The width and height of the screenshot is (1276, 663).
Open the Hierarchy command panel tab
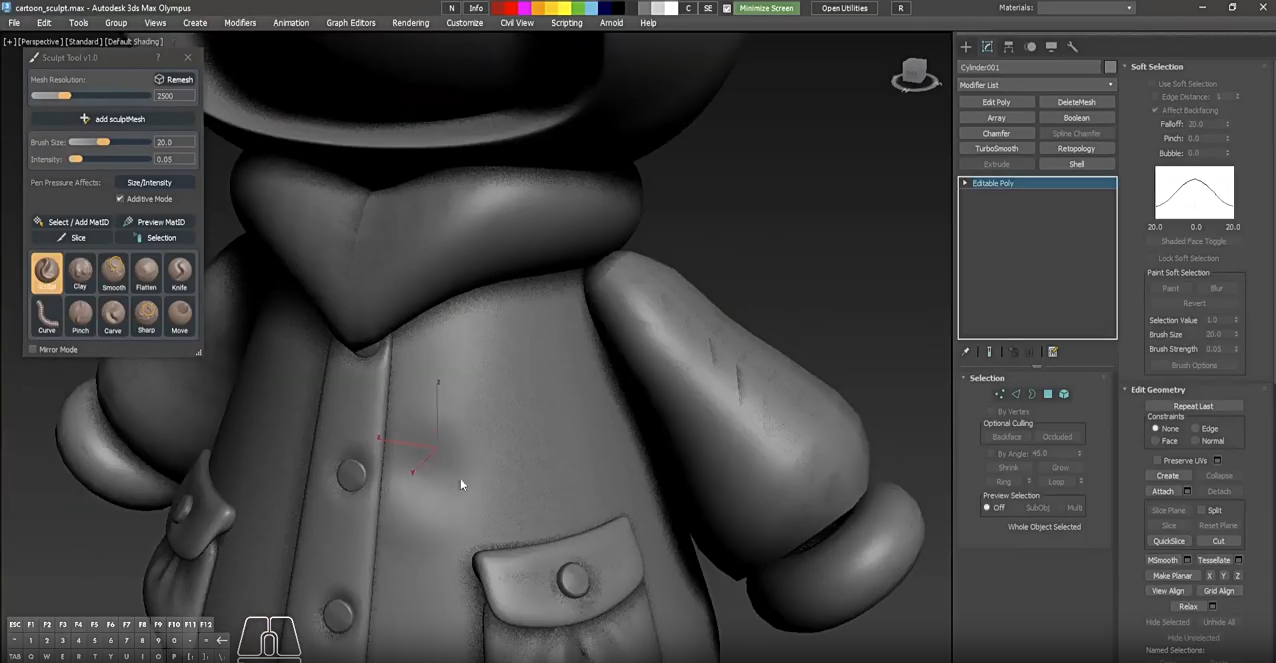[1008, 47]
